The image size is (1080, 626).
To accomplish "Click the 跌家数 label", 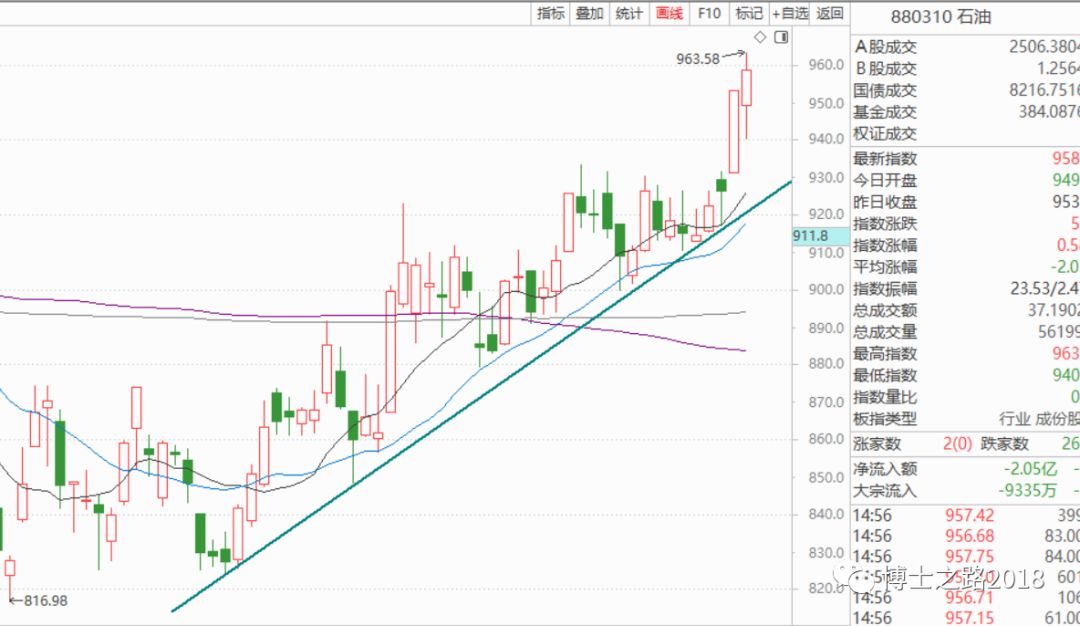I will tap(1004, 444).
